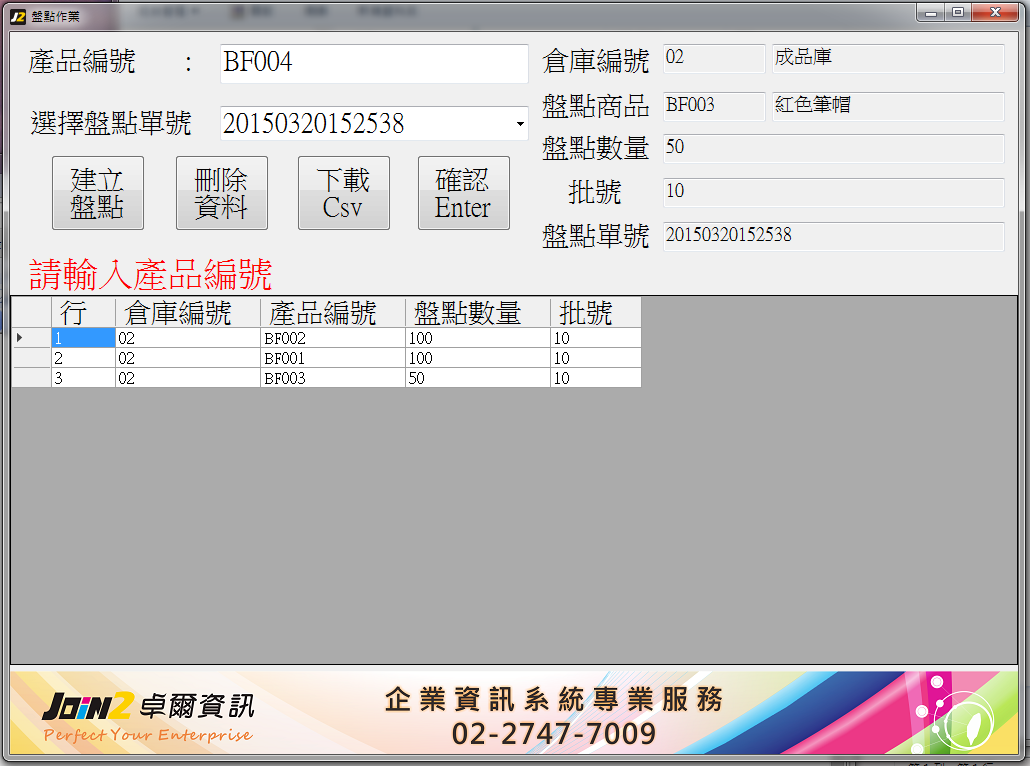Click the 成品庫 warehouse name field
Image resolution: width=1030 pixels, height=766 pixels.
point(886,58)
